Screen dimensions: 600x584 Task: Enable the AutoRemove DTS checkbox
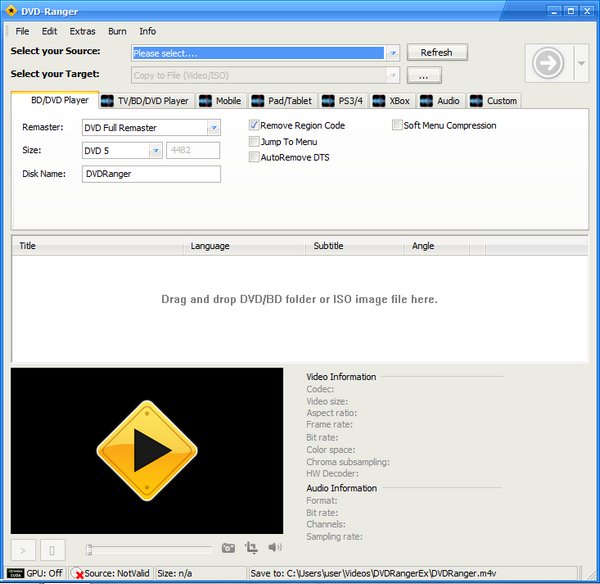[x=254, y=157]
